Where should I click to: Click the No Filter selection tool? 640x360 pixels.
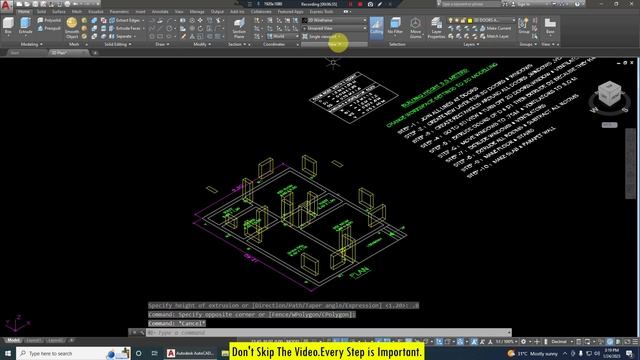[x=395, y=27]
